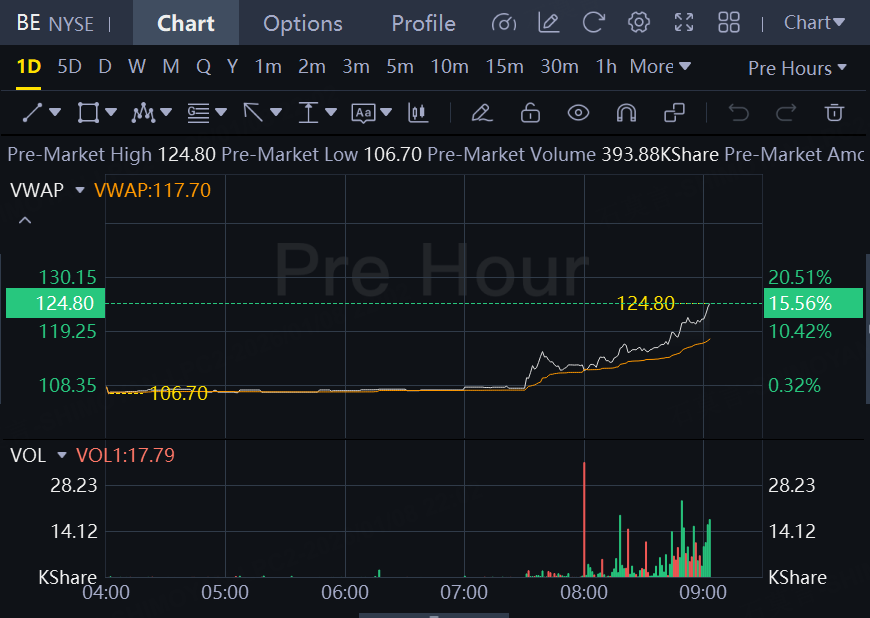This screenshot has width=870, height=618.
Task: Switch to 2m interval
Action: point(312,67)
